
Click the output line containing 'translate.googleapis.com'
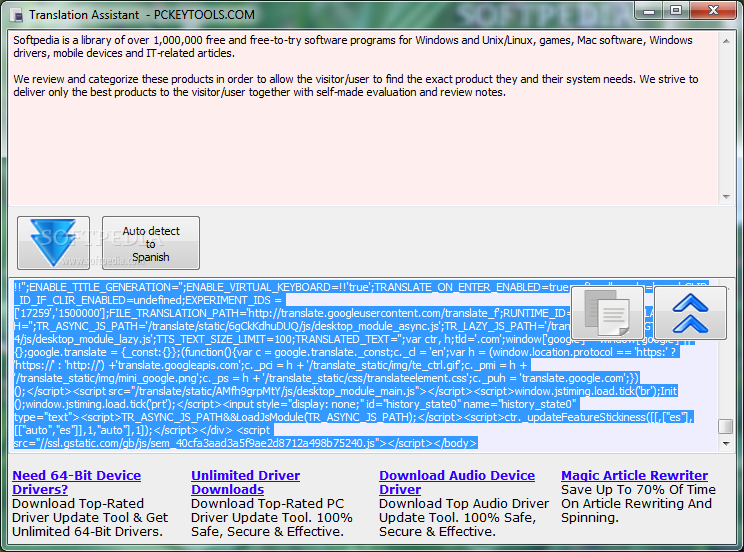pyautogui.click(x=270, y=365)
